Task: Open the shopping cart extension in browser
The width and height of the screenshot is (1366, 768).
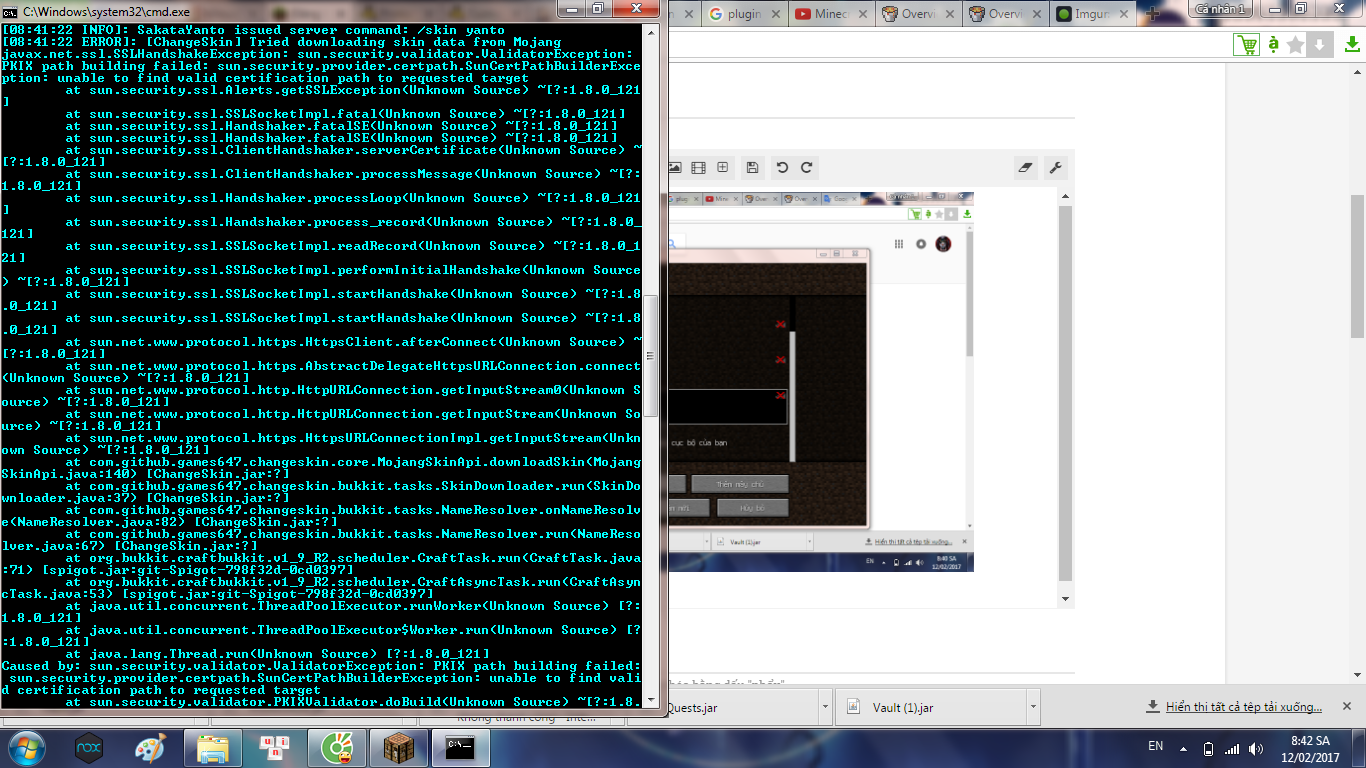Action: pyautogui.click(x=1246, y=45)
